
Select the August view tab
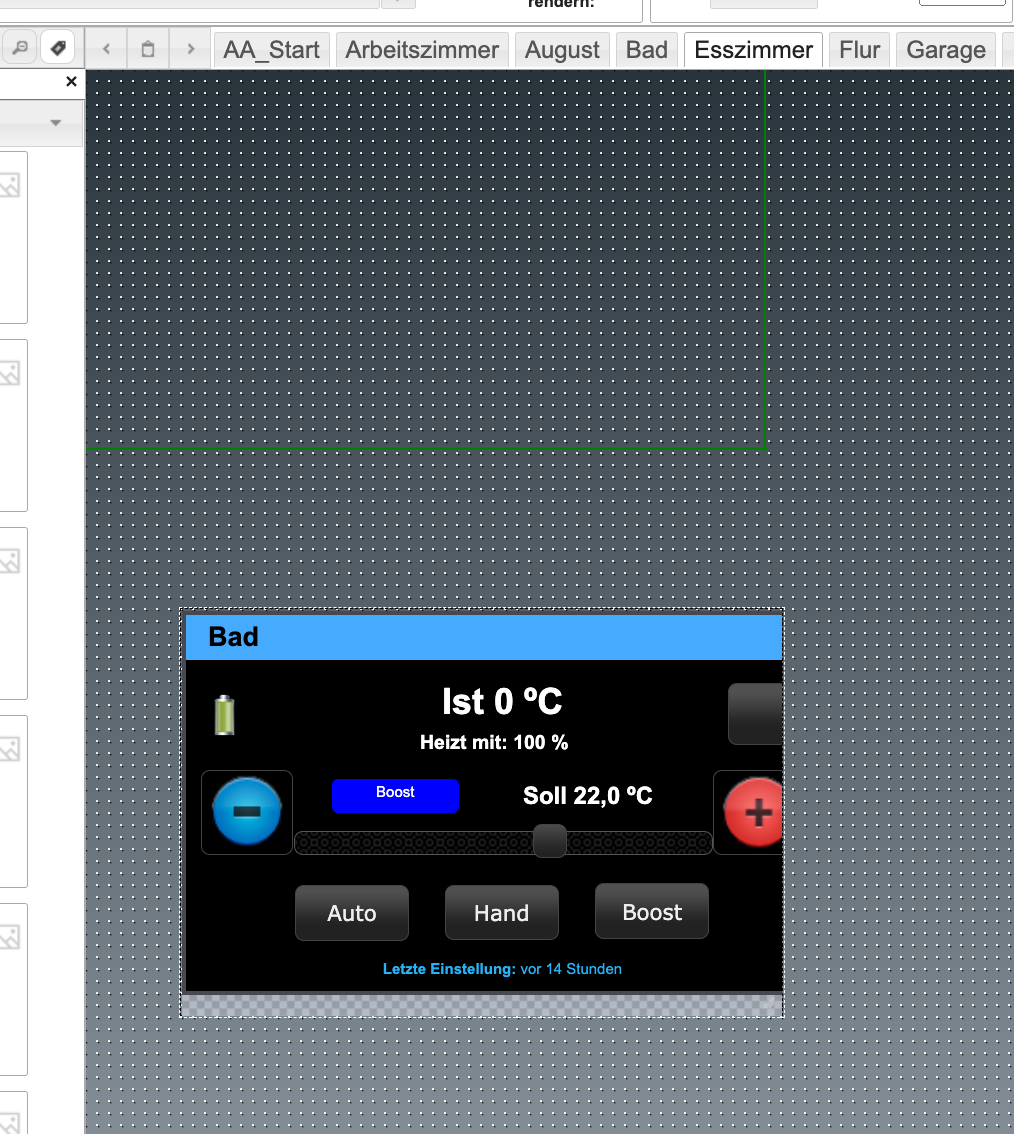[562, 50]
